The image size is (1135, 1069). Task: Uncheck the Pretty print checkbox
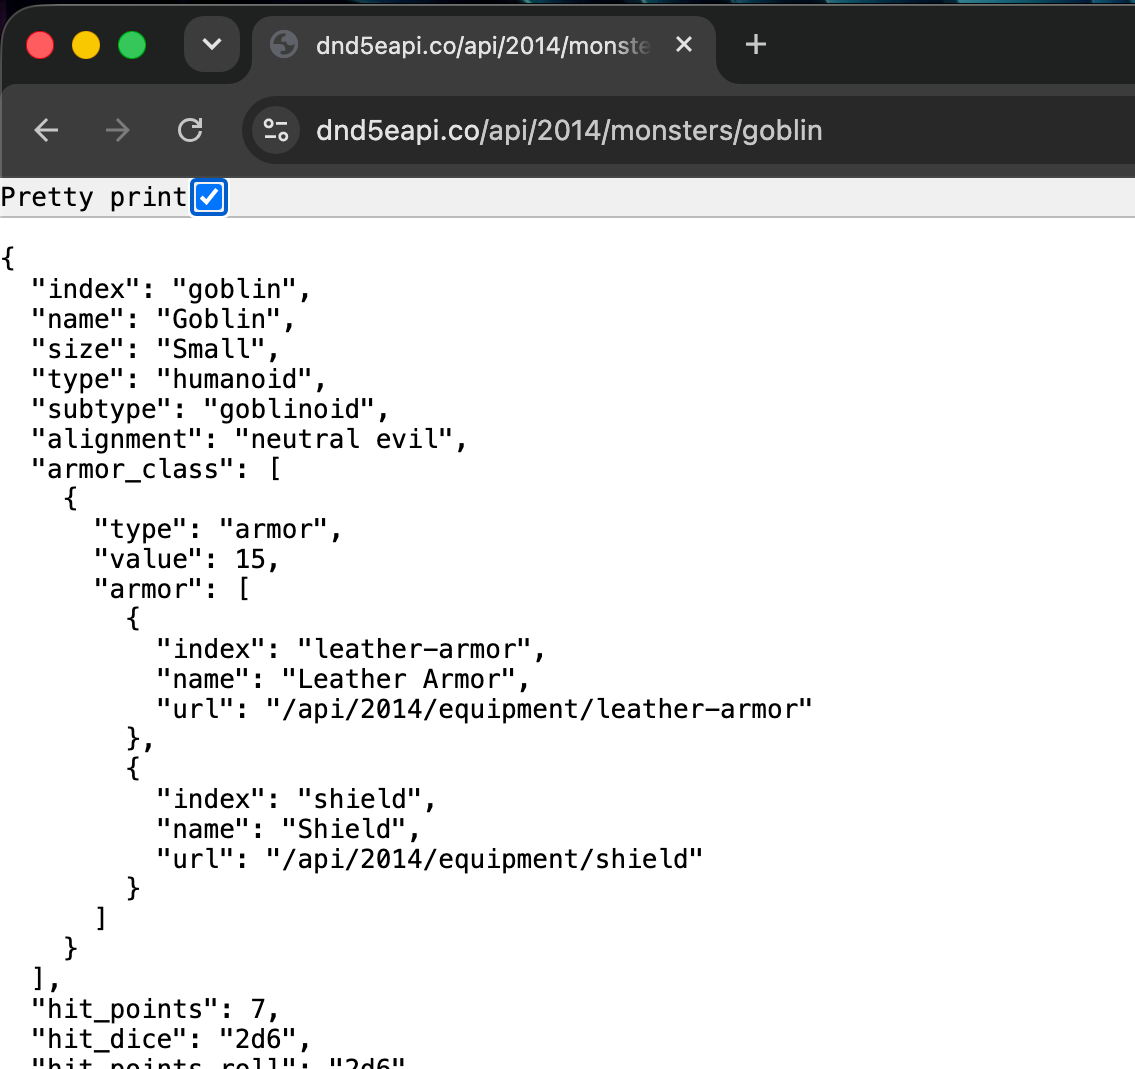pos(209,198)
